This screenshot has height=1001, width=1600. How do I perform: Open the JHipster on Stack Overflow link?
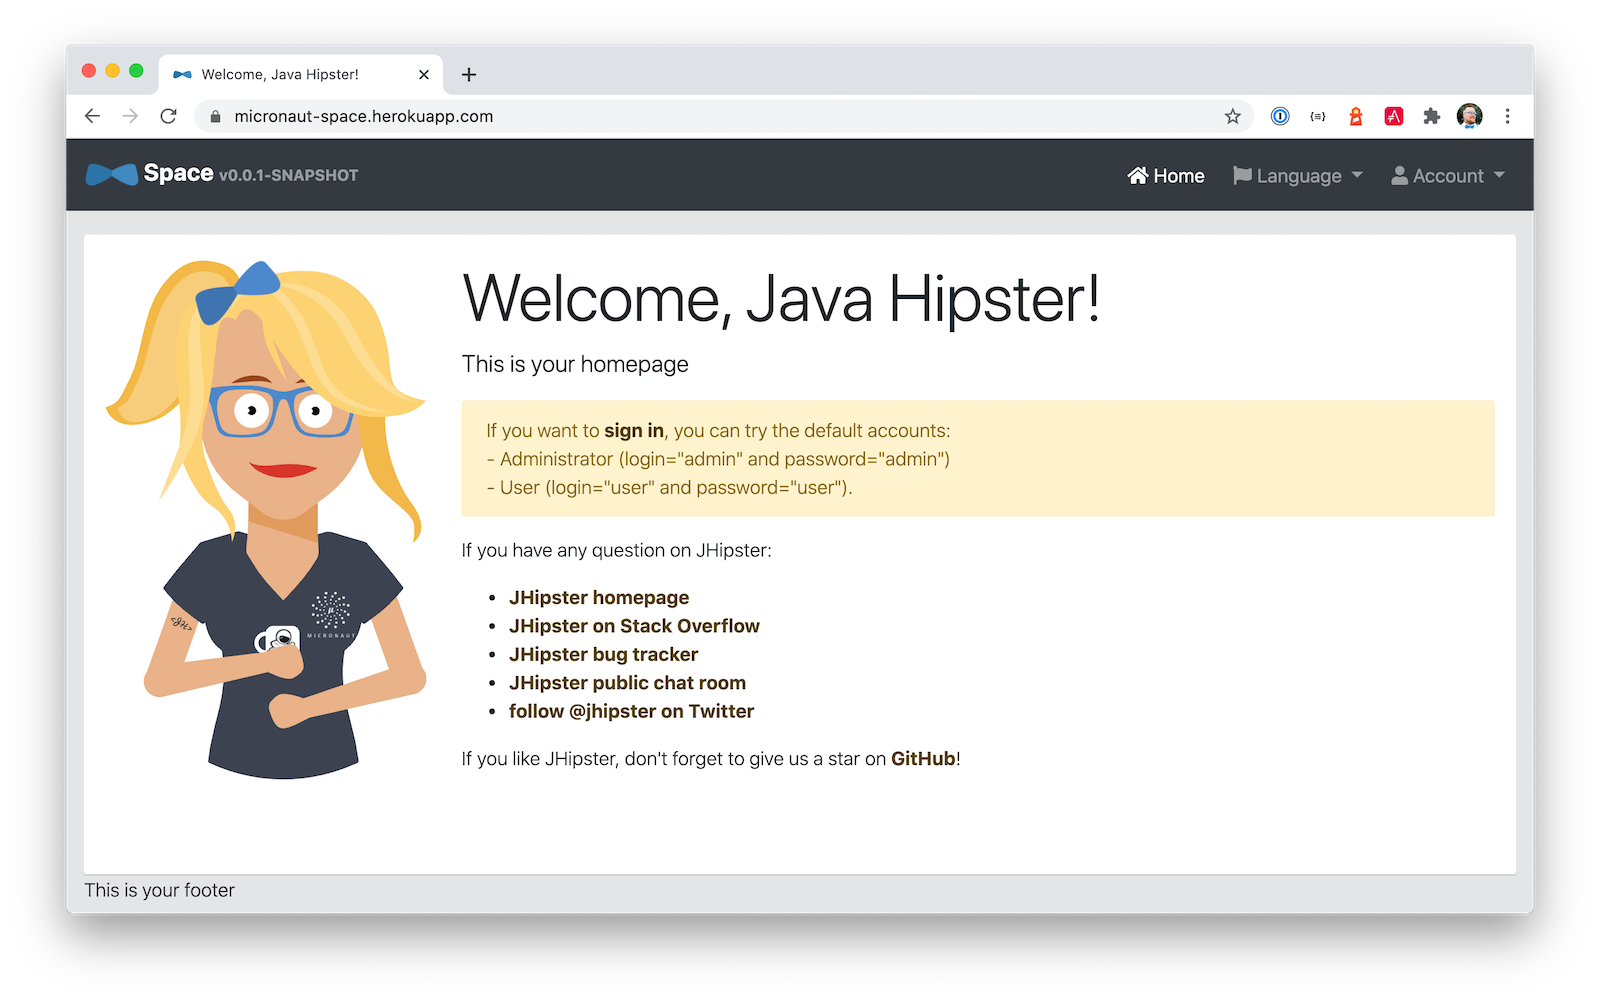(x=634, y=626)
